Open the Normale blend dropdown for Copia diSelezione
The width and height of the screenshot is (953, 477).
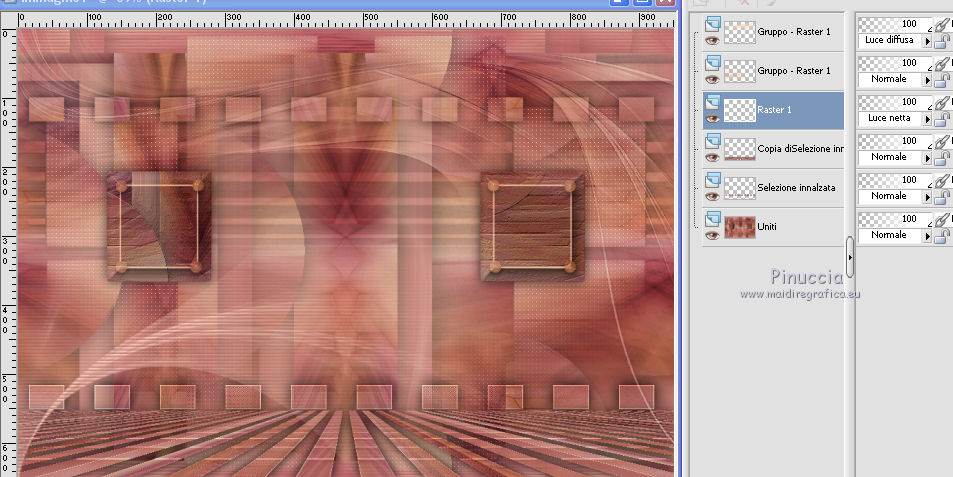point(927,158)
